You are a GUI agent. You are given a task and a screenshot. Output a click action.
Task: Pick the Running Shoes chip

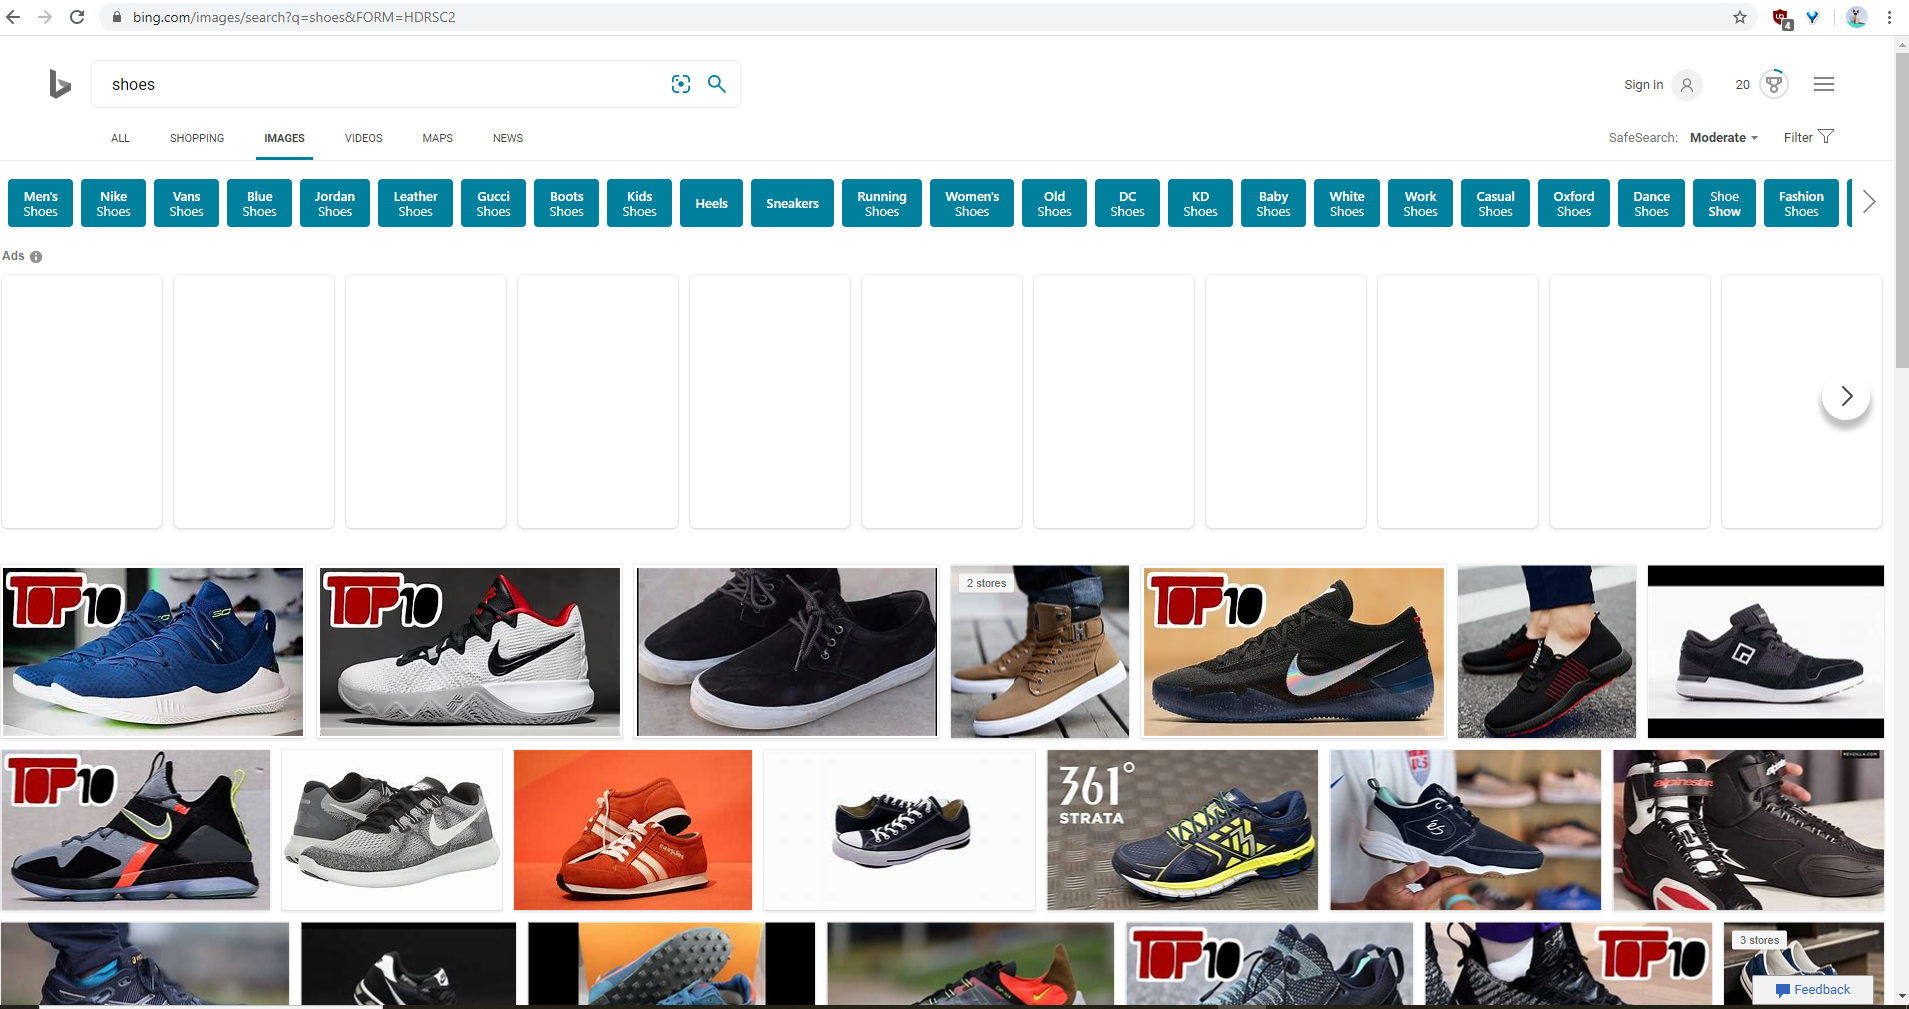(882, 203)
